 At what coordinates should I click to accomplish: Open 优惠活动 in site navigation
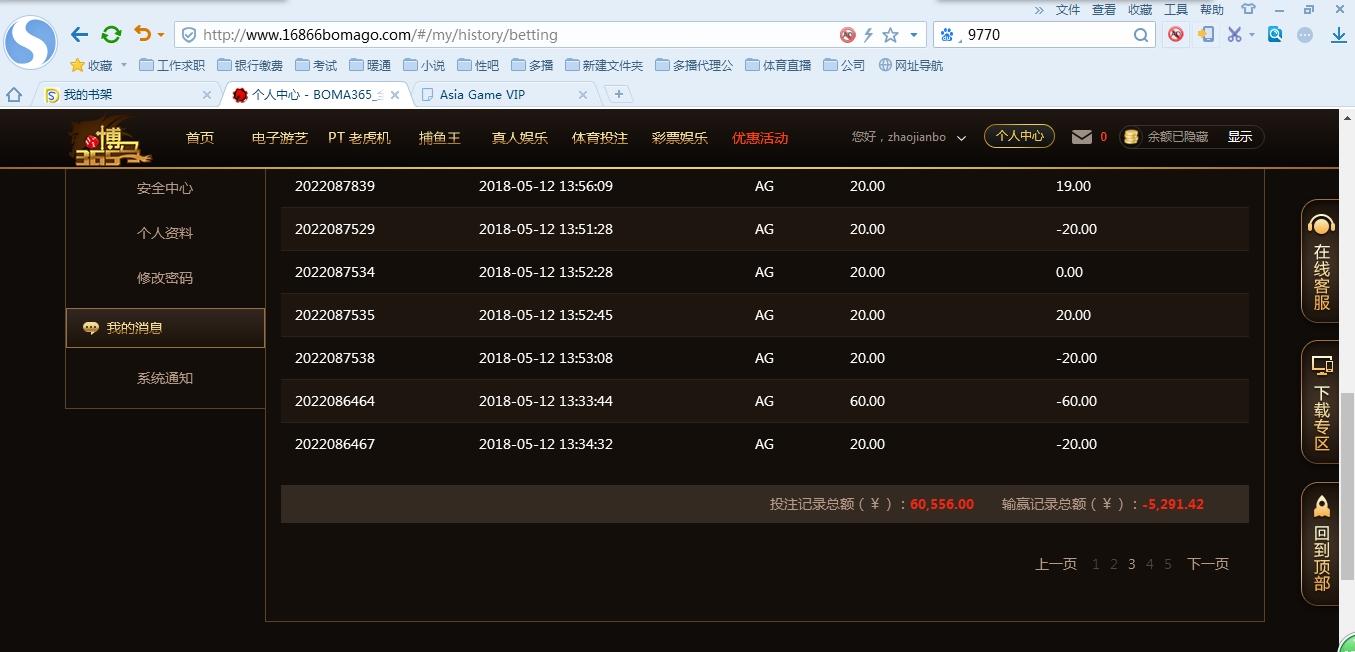(760, 138)
